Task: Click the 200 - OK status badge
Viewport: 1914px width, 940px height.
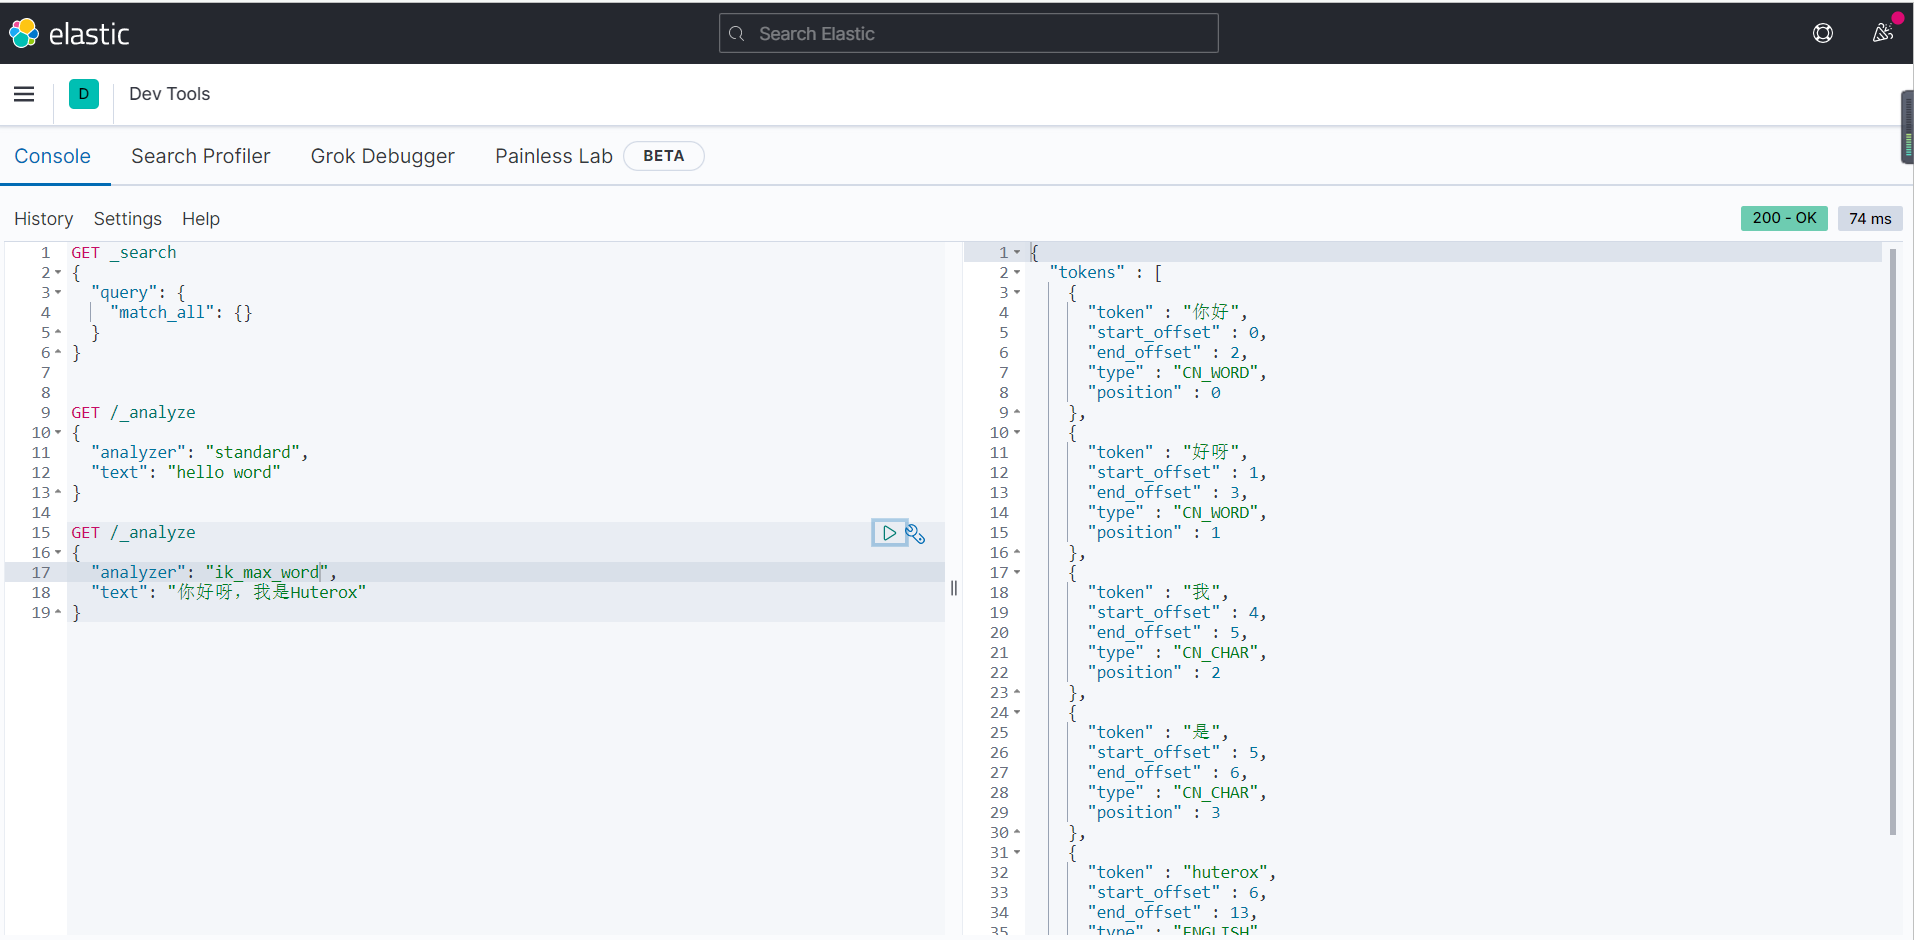Action: click(x=1784, y=218)
